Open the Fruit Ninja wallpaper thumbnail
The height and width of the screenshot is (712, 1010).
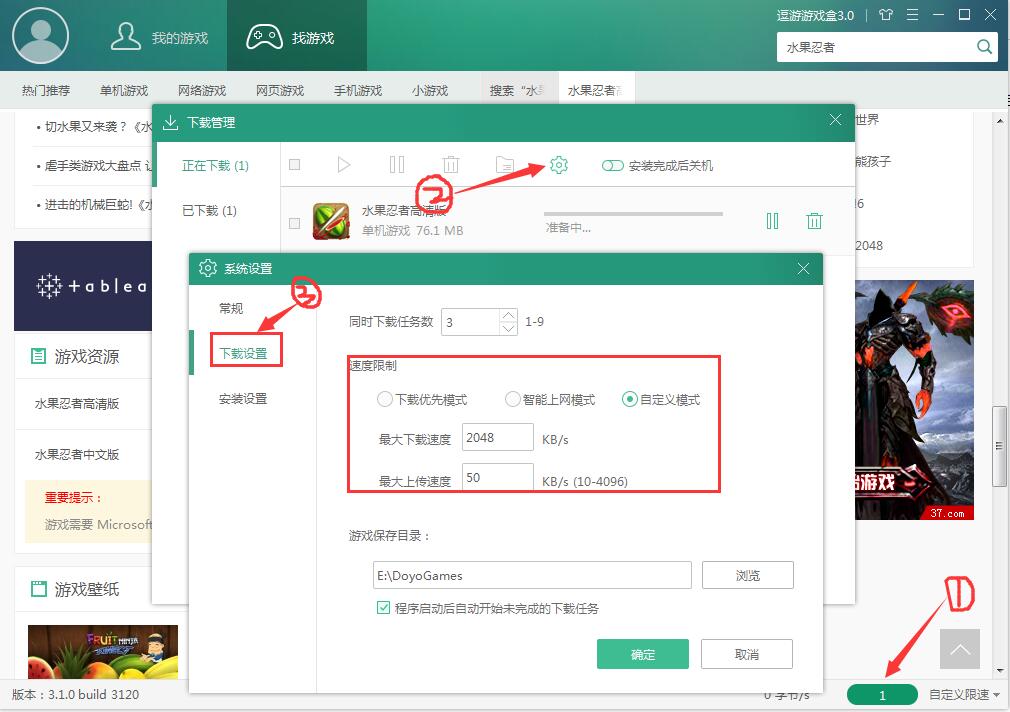(x=103, y=651)
